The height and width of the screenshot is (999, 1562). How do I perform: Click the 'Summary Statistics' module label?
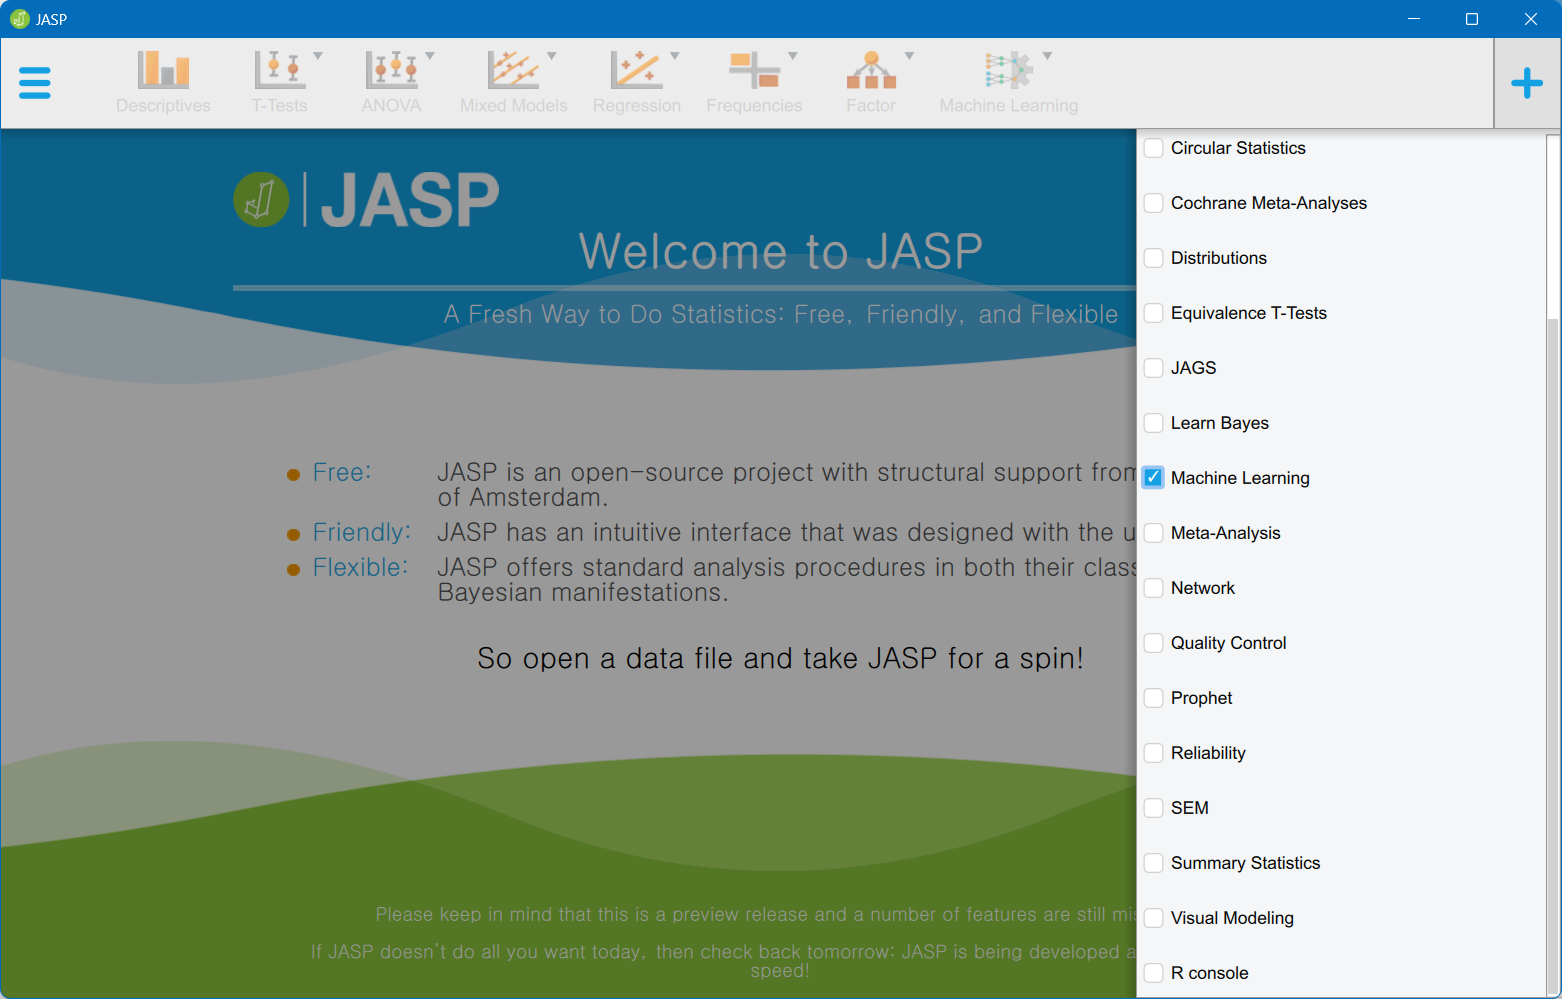coord(1245,863)
